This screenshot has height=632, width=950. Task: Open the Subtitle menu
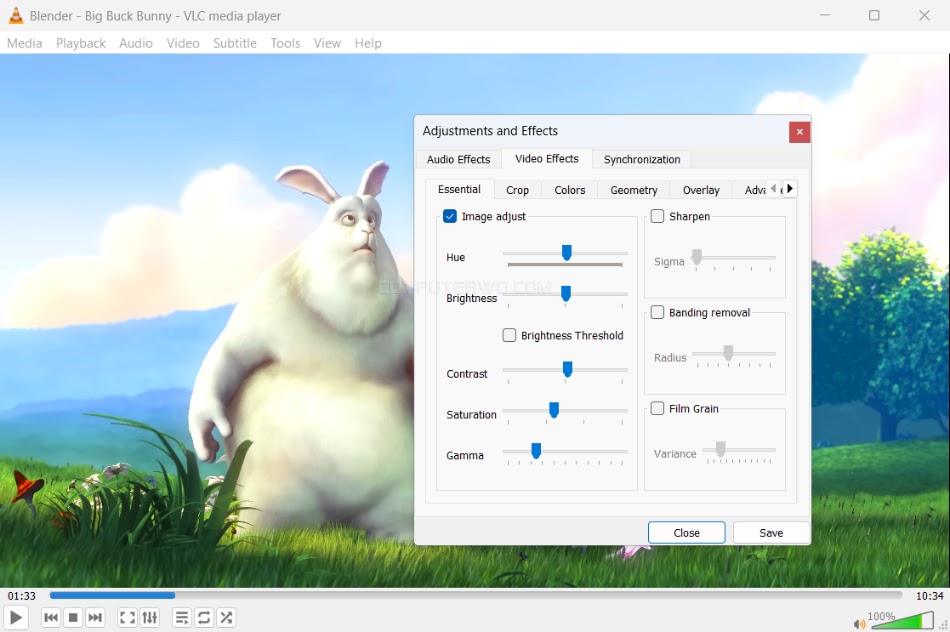[x=234, y=43]
